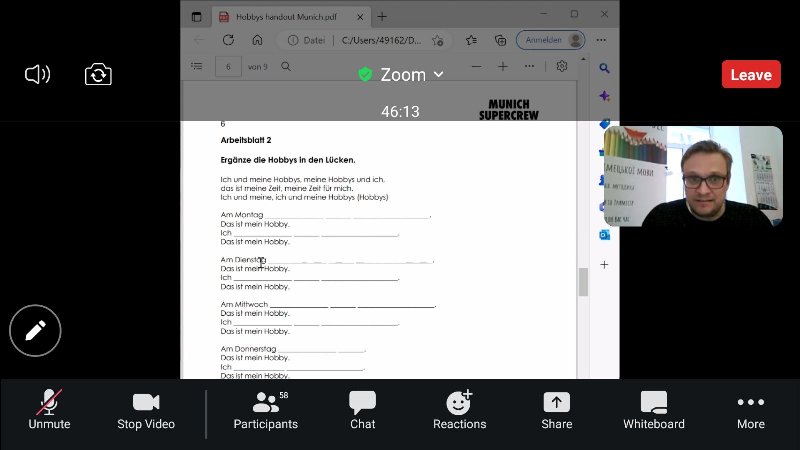
Task: Click the Anmelden sign-in button
Action: coord(551,40)
